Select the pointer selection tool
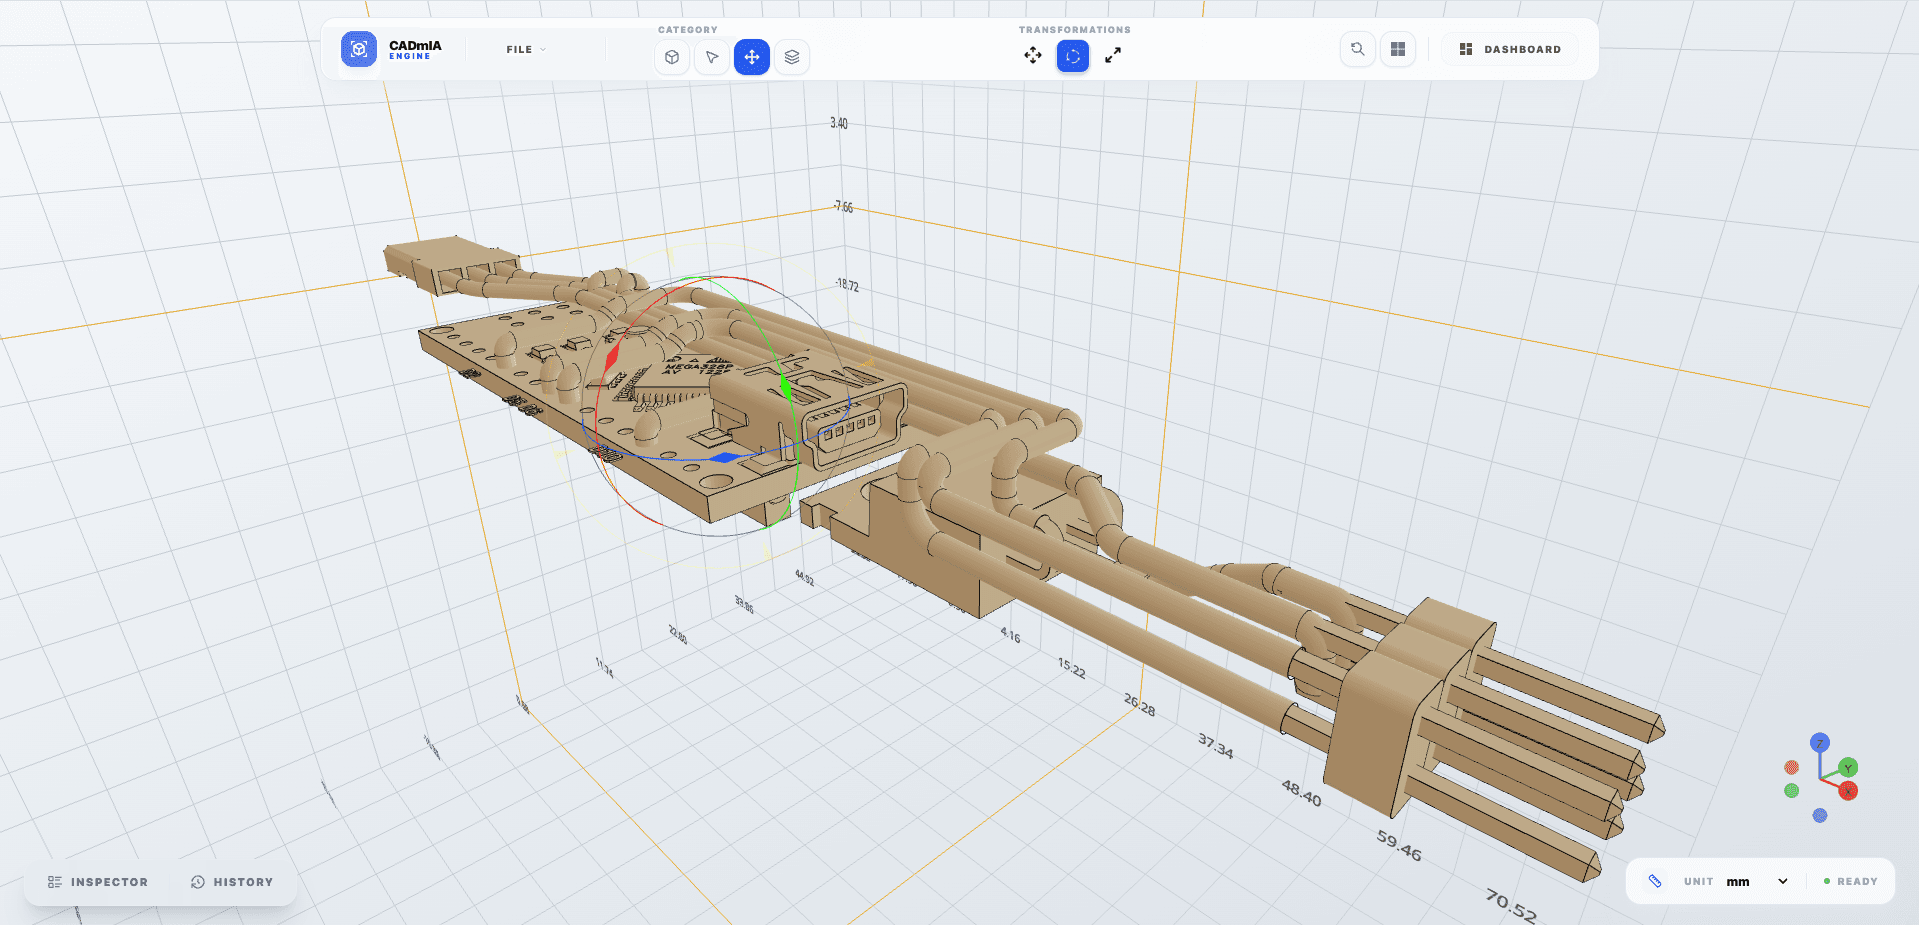Screen dimensions: 1919x925 coord(712,57)
